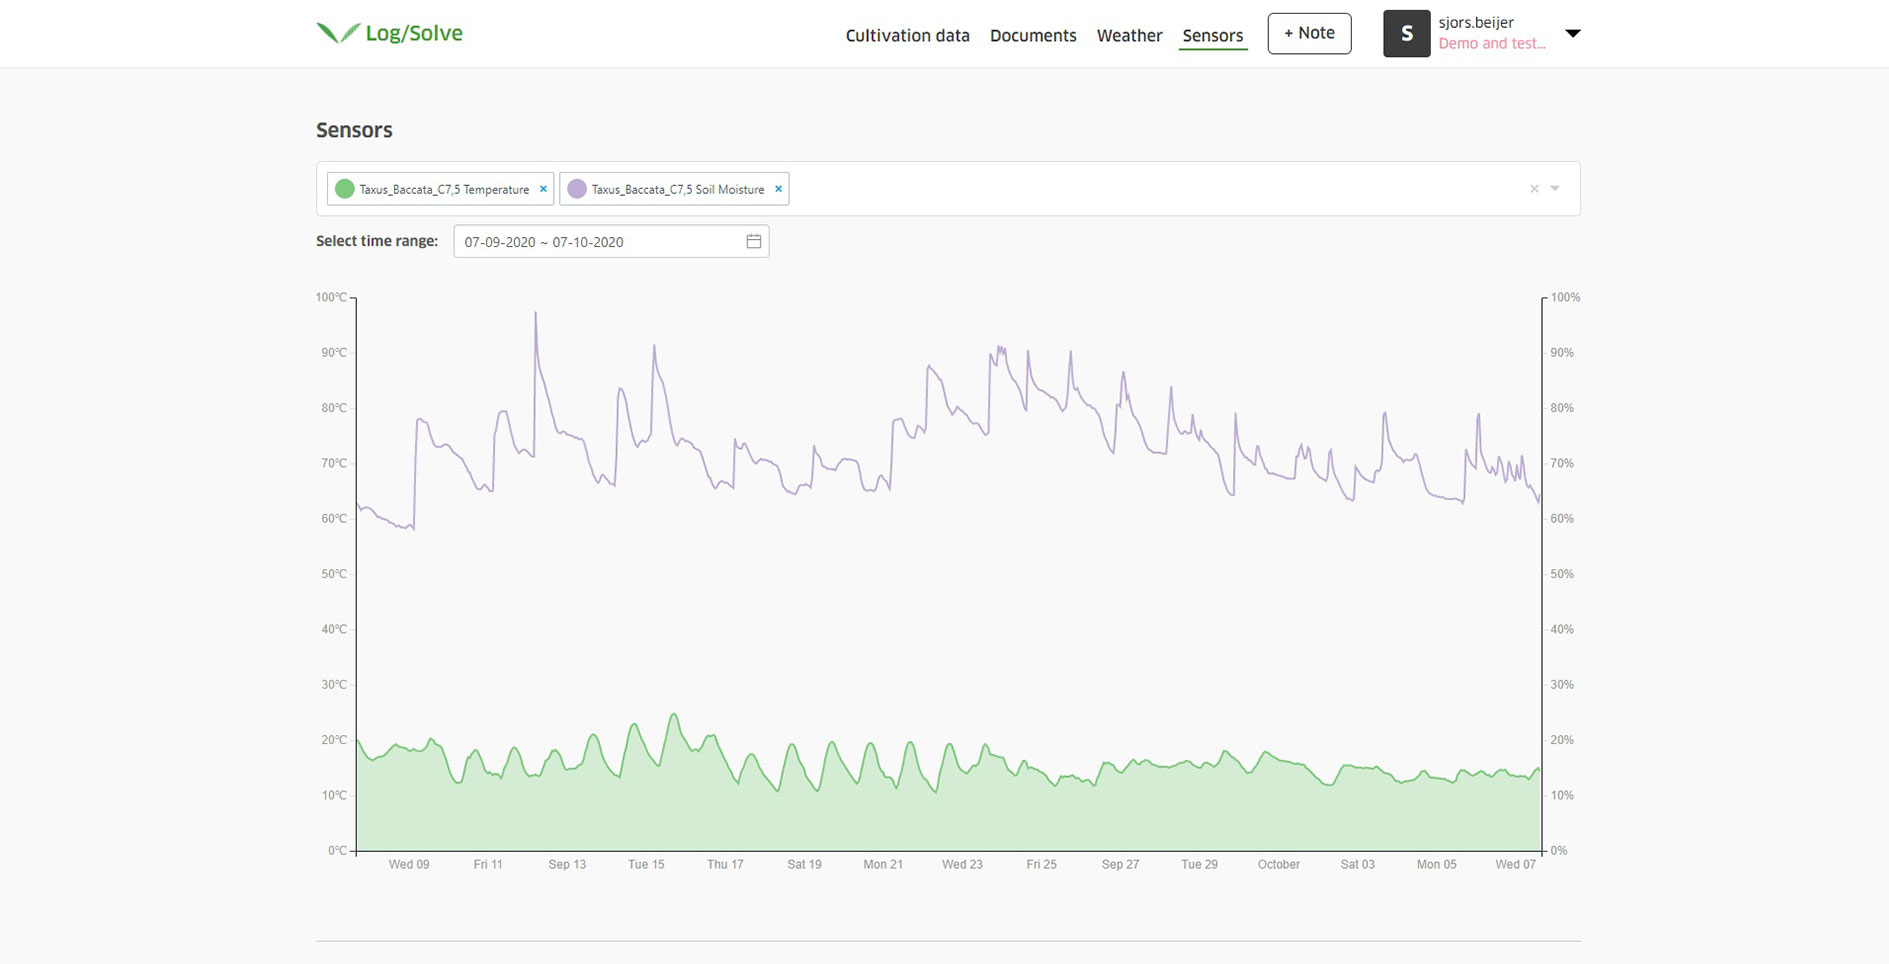Open the date picker calendar icon
The width and height of the screenshot is (1889, 964).
tap(753, 241)
